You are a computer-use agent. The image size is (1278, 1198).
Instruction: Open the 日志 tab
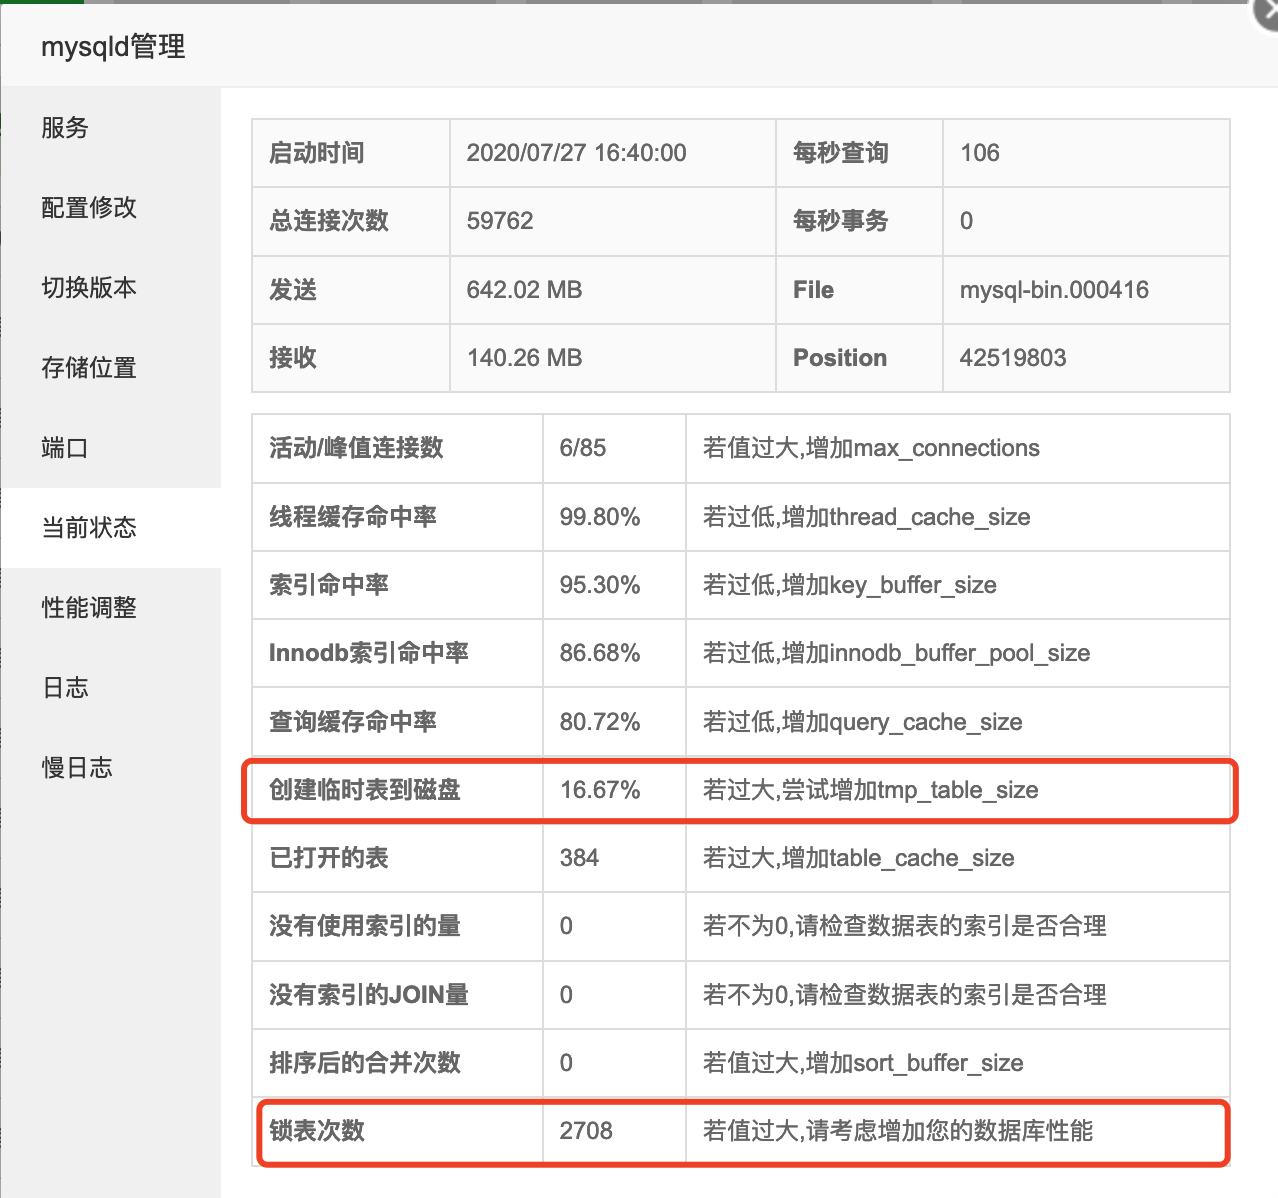click(110, 688)
